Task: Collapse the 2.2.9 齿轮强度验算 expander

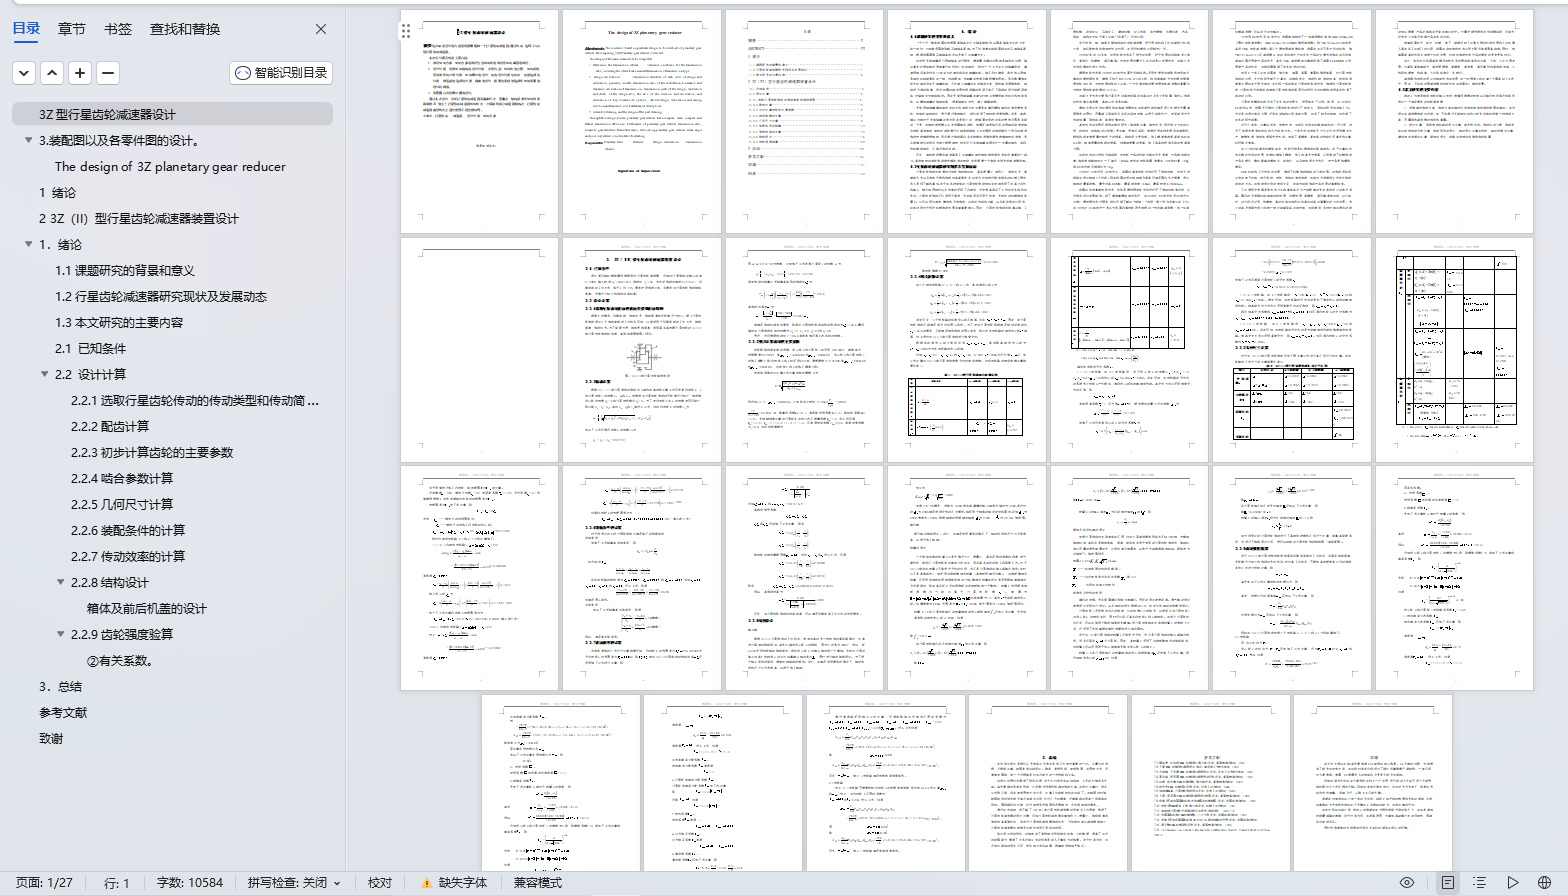Action: (60, 634)
